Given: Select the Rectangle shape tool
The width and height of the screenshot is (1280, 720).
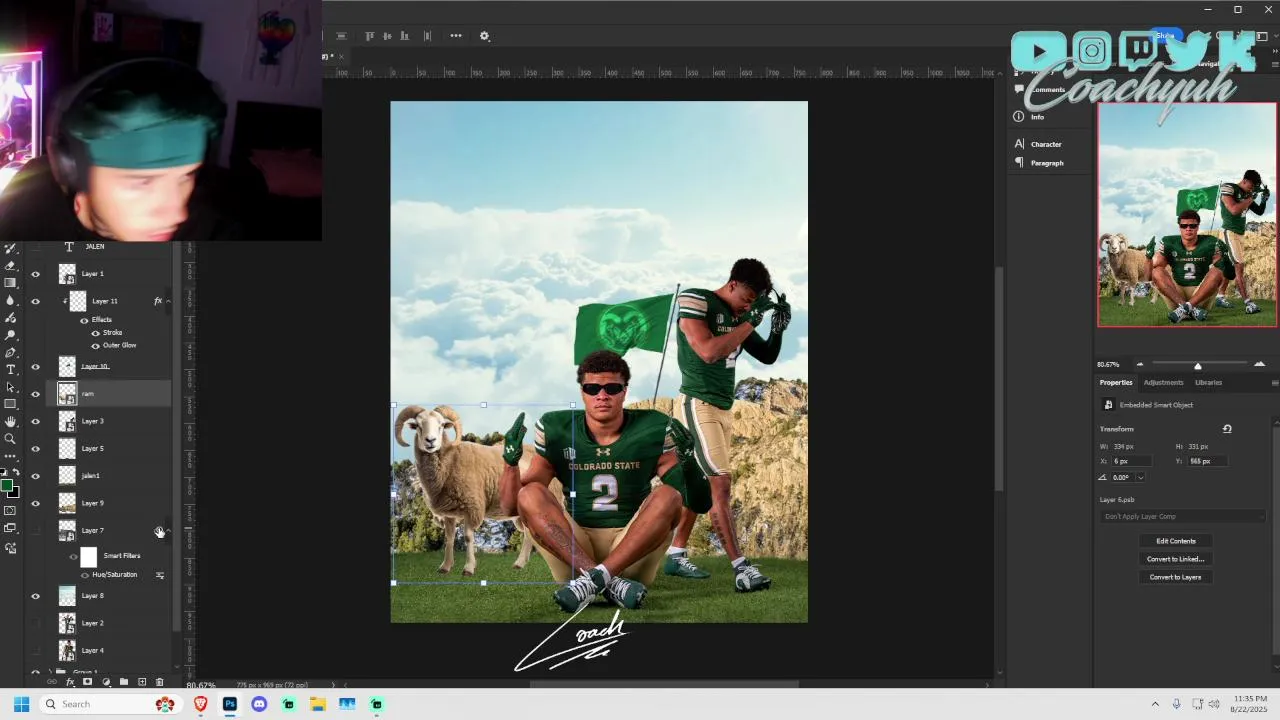Looking at the screenshot, I should click(x=10, y=404).
